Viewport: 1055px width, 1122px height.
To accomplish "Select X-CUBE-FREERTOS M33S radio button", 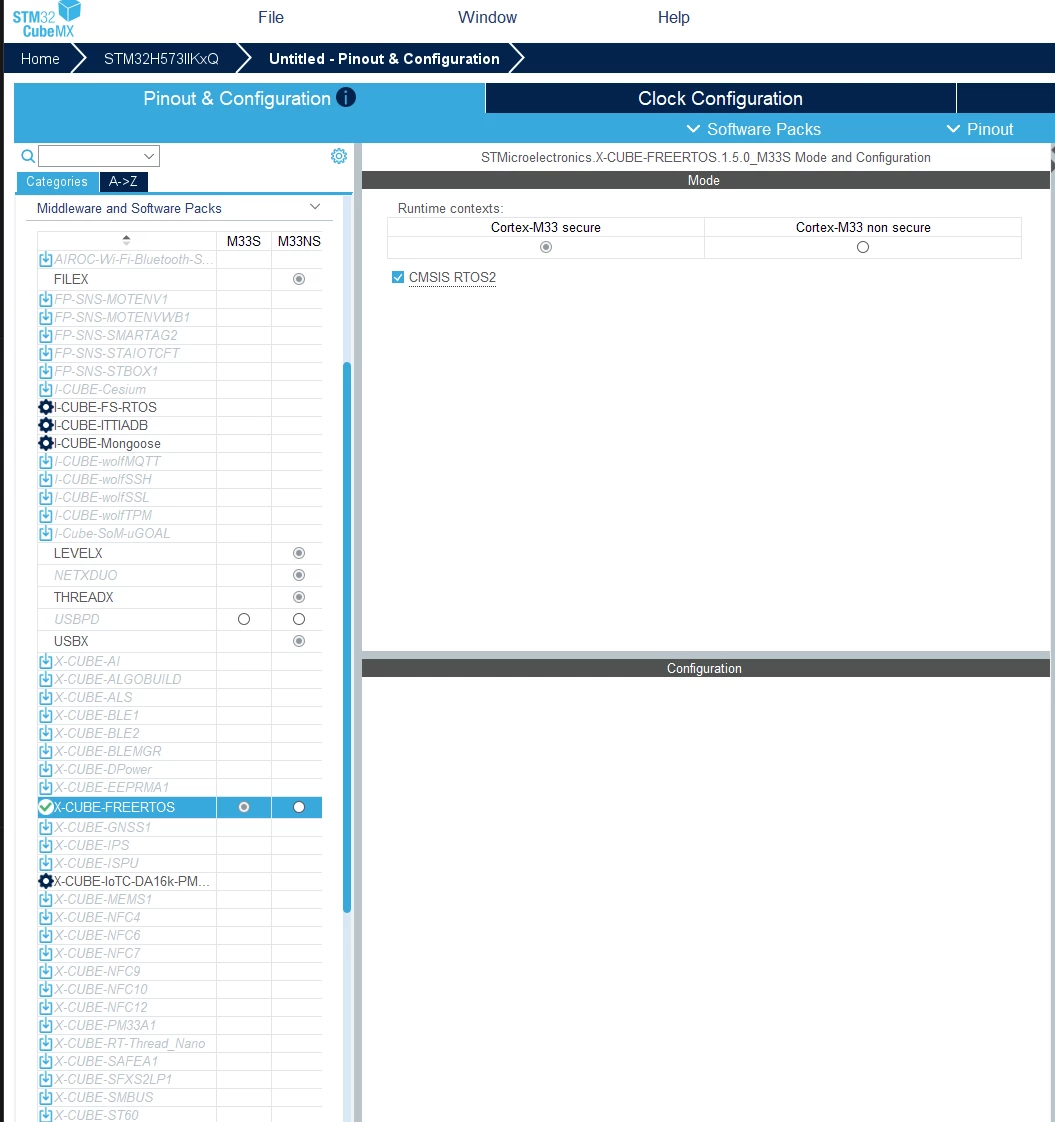I will [x=244, y=807].
